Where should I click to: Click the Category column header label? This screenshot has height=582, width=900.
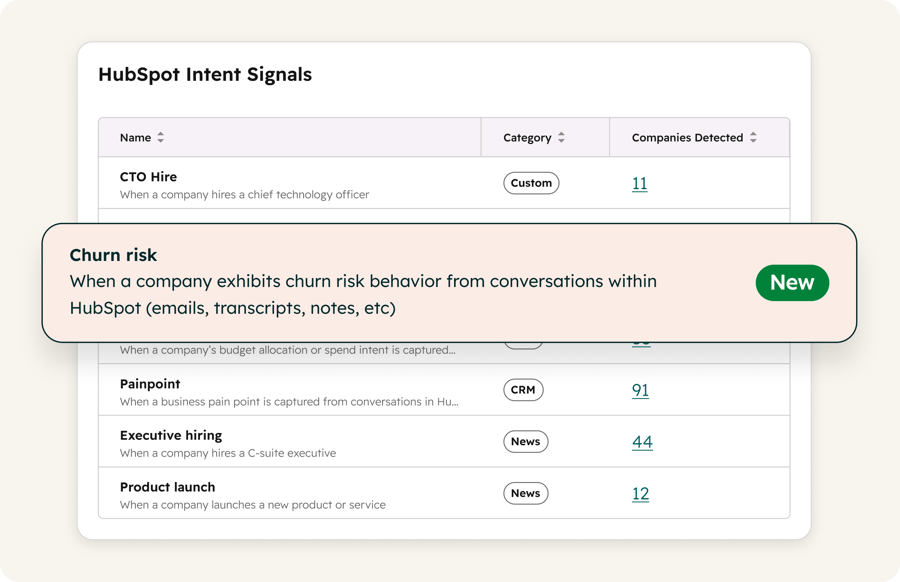click(527, 138)
